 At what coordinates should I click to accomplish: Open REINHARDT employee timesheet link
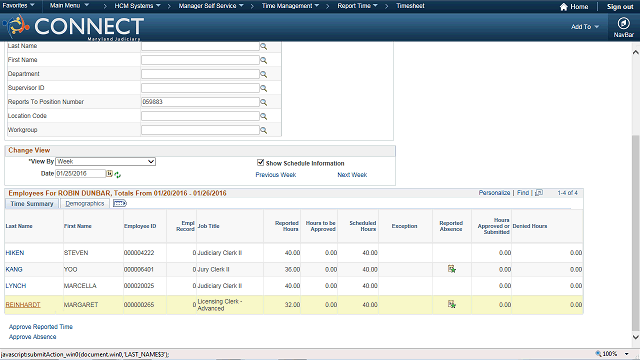click(x=23, y=304)
